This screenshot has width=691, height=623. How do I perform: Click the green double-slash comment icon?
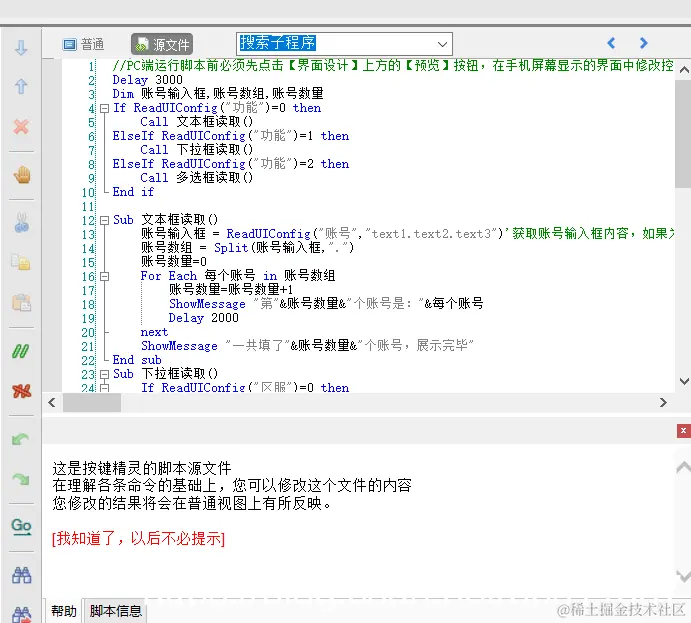point(21,351)
